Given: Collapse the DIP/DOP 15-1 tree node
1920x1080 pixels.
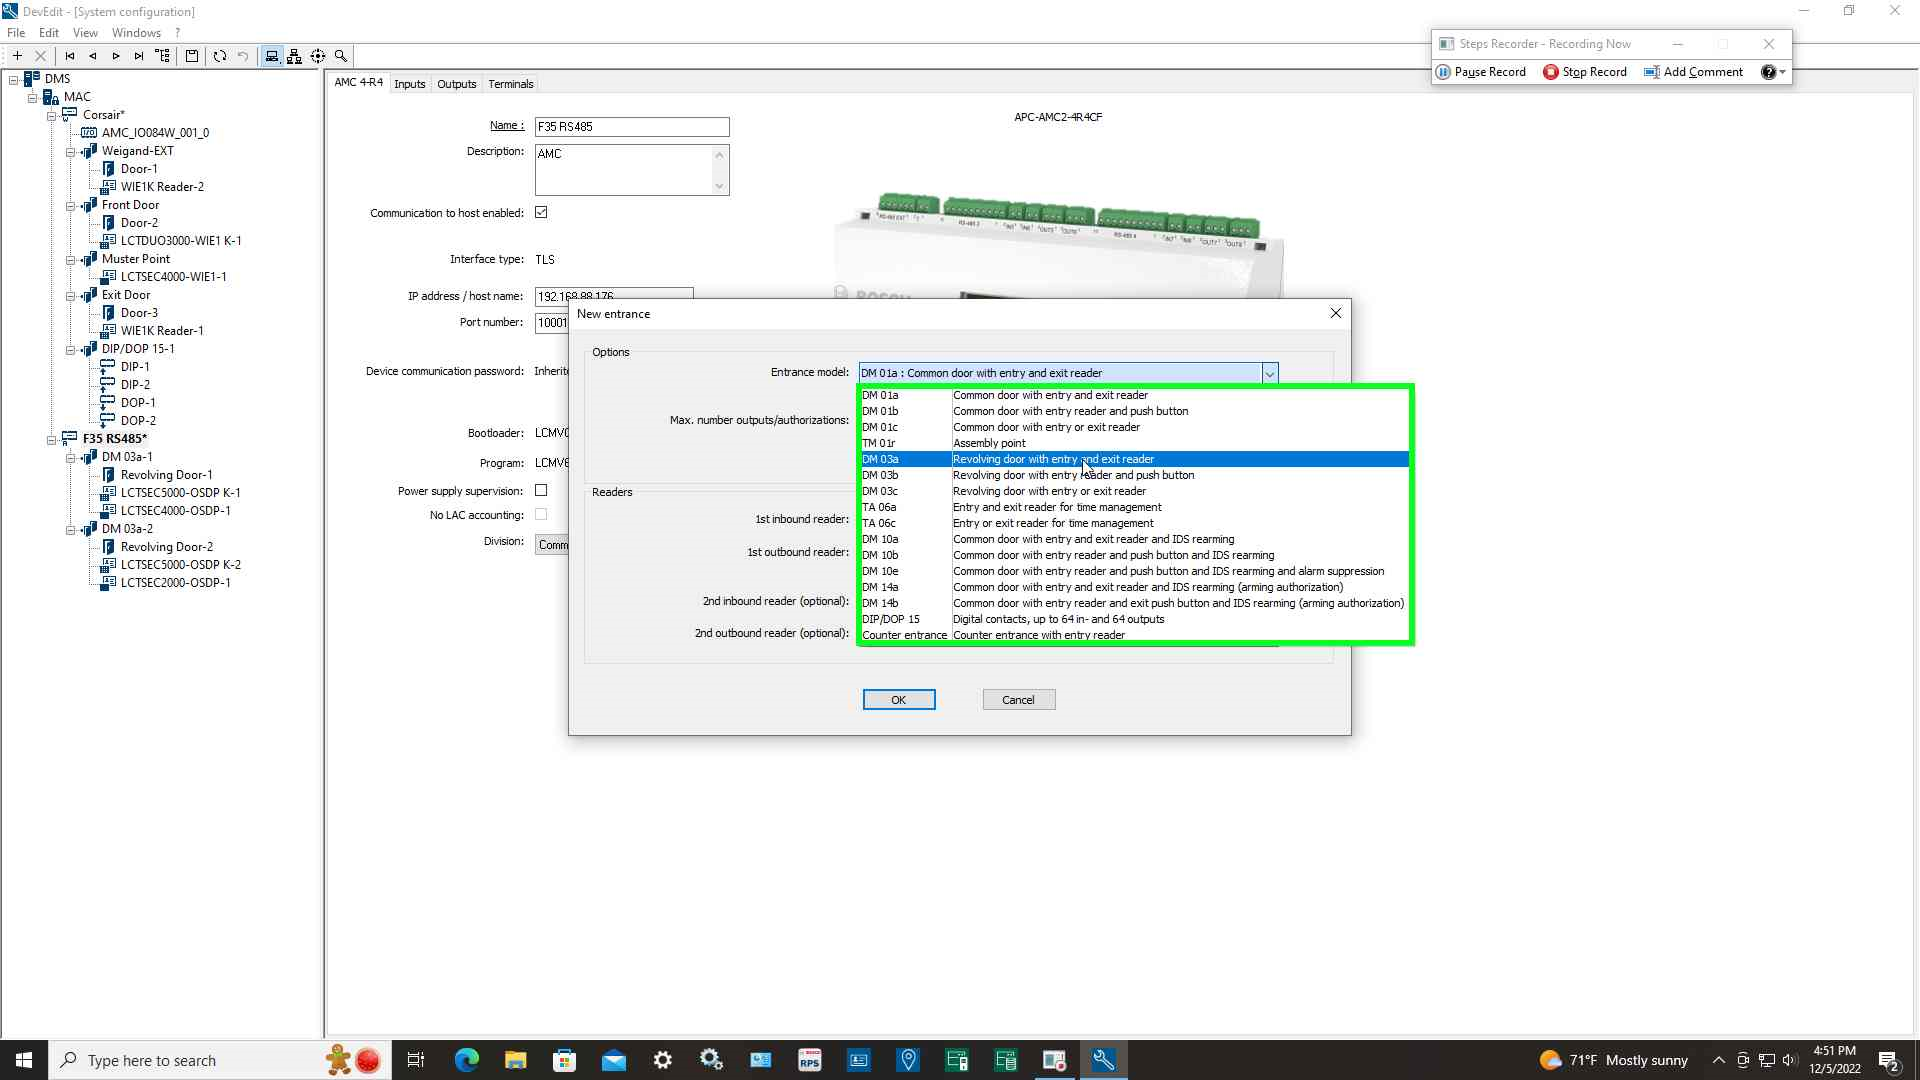Looking at the screenshot, I should [71, 349].
